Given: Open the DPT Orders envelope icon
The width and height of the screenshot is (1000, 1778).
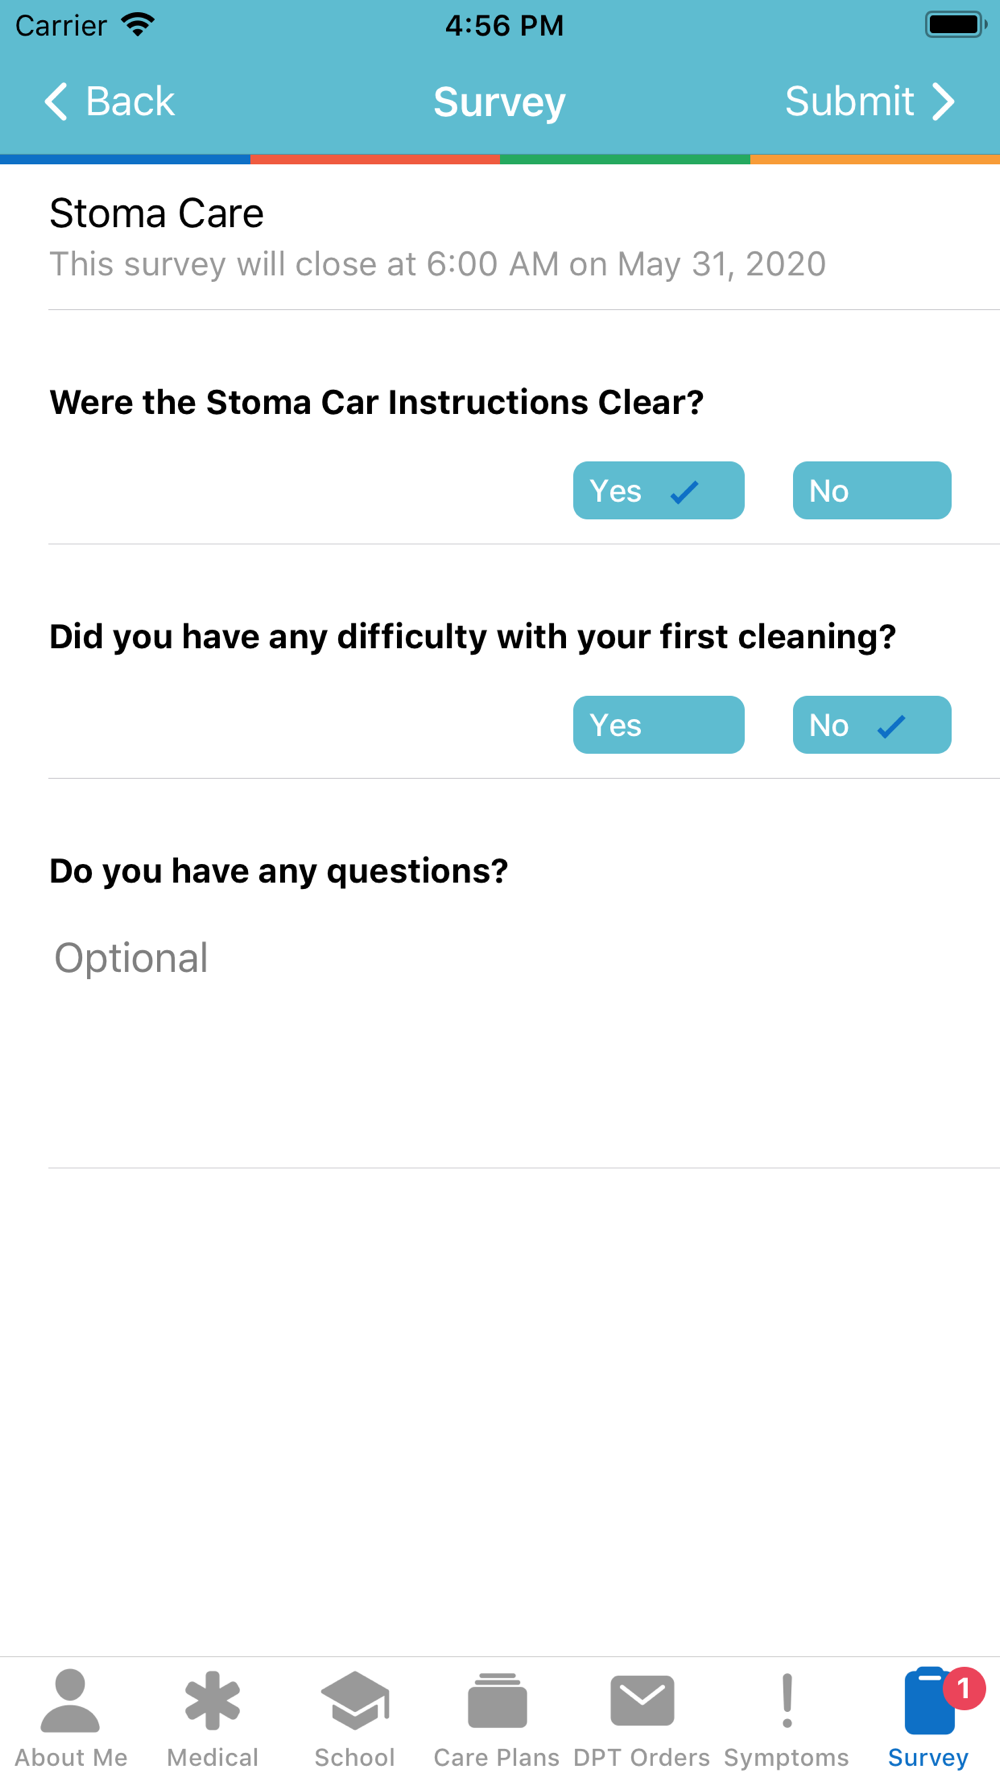Looking at the screenshot, I should [642, 1700].
